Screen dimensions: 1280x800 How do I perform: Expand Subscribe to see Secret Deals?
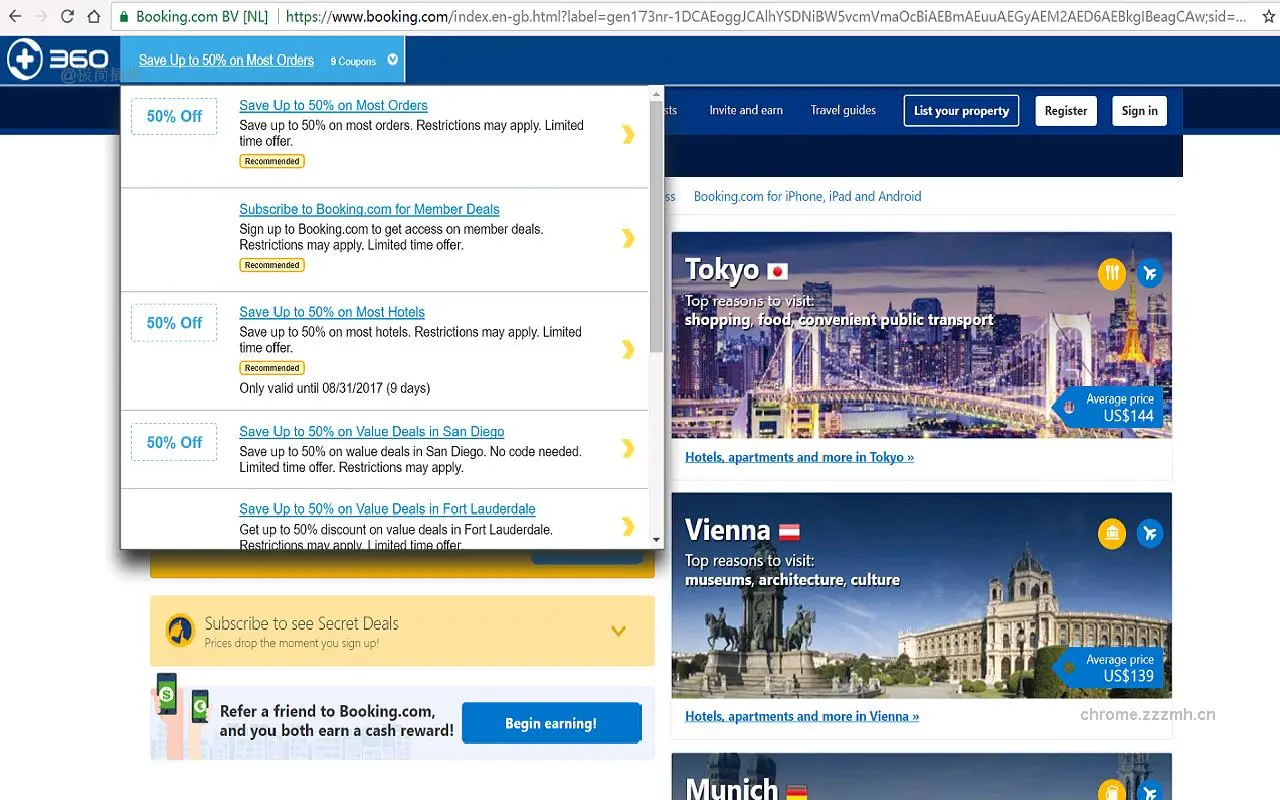(x=618, y=631)
